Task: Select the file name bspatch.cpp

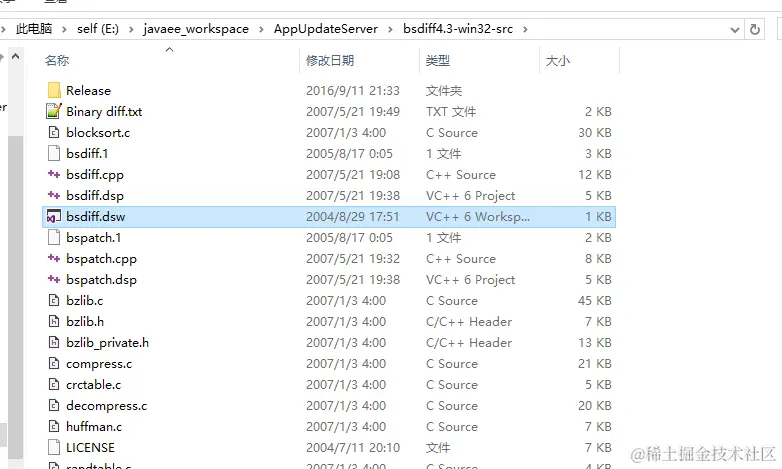Action: 101,259
